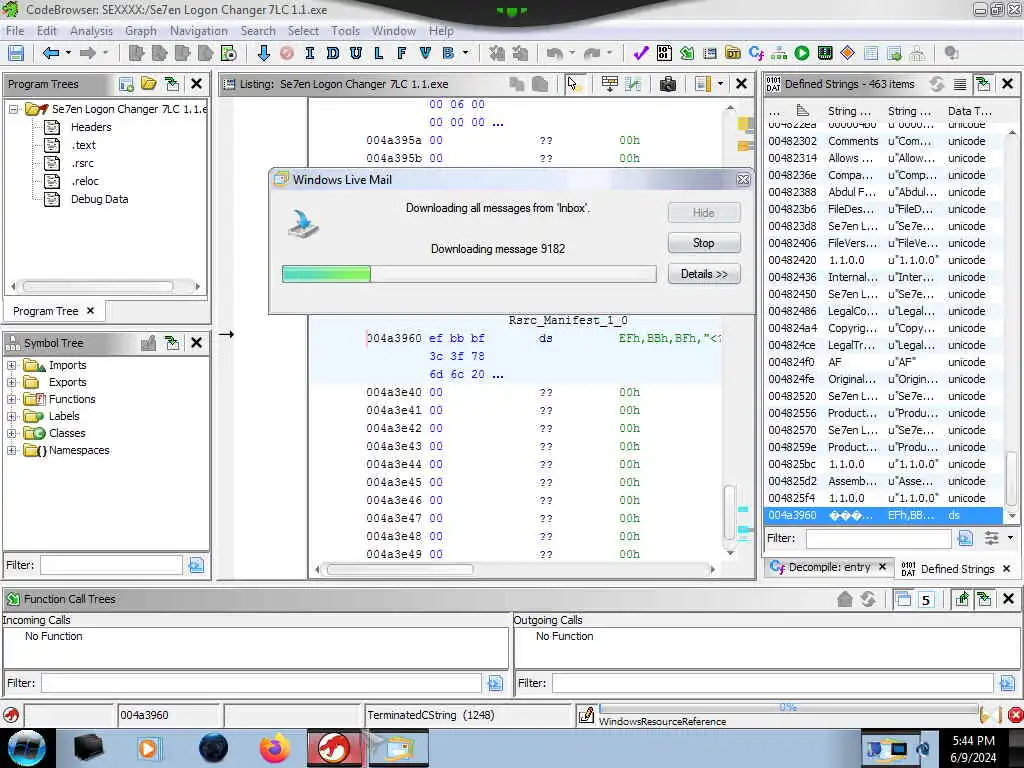Click the 'L' next label icon
Viewport: 1024px width, 768px height.
click(379, 54)
